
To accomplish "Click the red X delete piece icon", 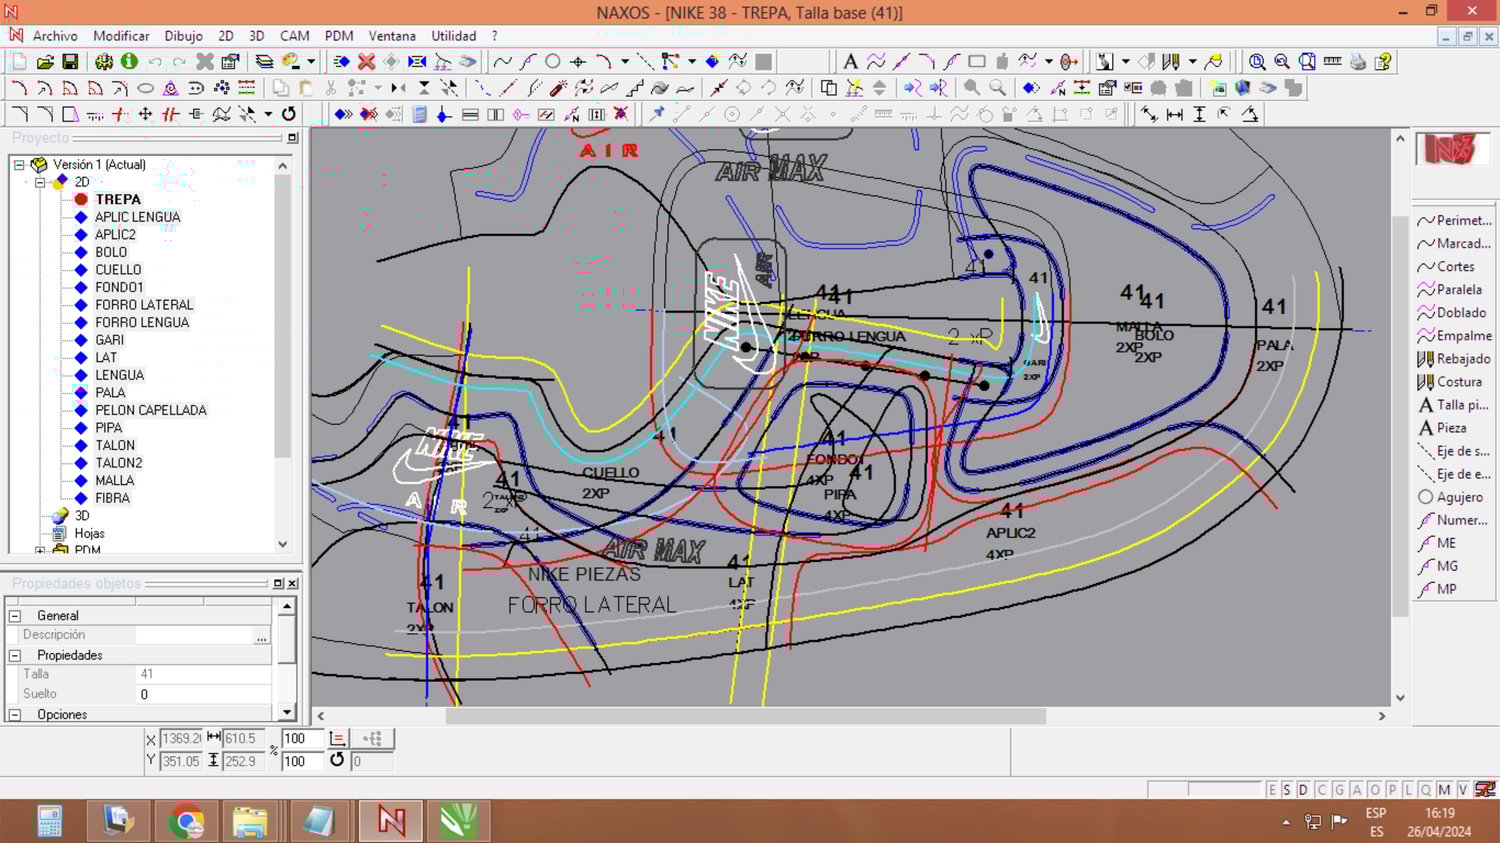I will pos(367,62).
